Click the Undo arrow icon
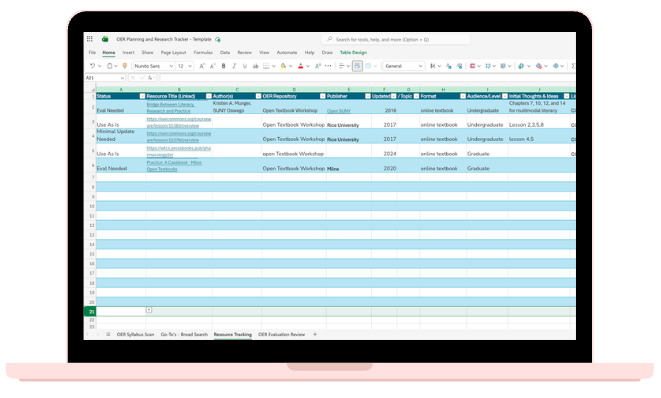Viewport: 661px width, 398px height. pos(92,66)
